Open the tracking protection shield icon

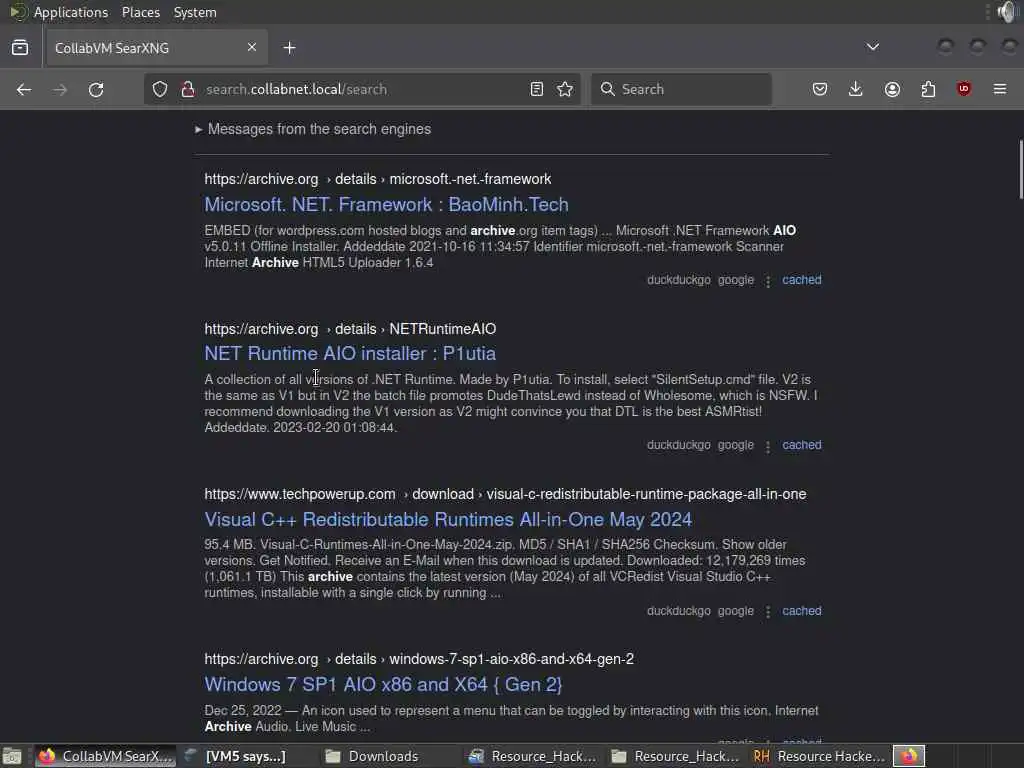point(160,89)
